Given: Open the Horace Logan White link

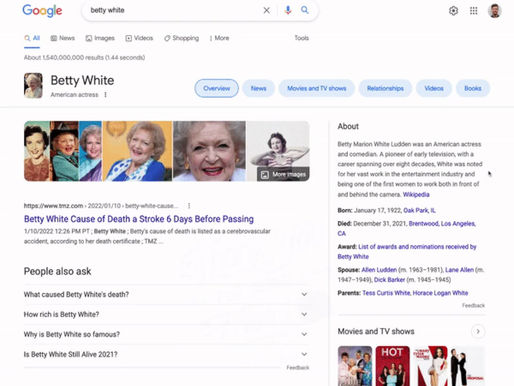Looking at the screenshot, I should click(x=440, y=293).
